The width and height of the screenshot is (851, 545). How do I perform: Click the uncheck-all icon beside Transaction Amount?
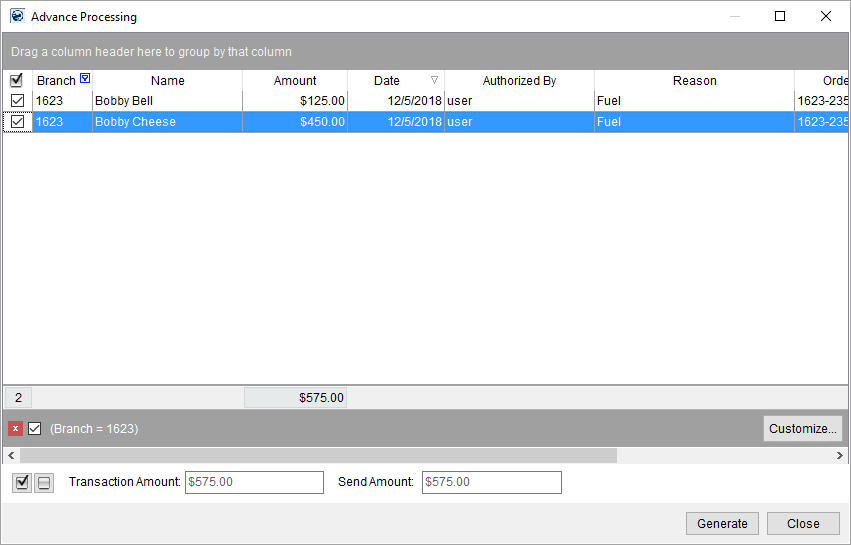tap(44, 483)
